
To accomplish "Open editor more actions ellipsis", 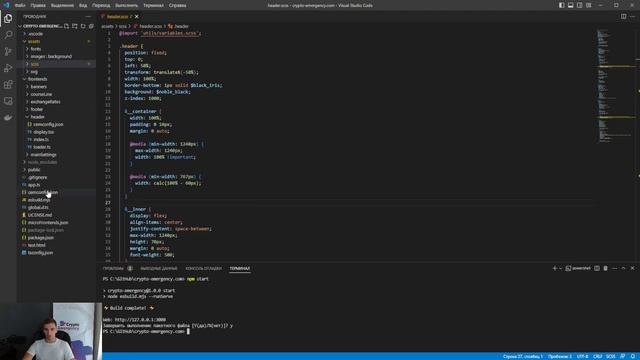I will pos(632,16).
